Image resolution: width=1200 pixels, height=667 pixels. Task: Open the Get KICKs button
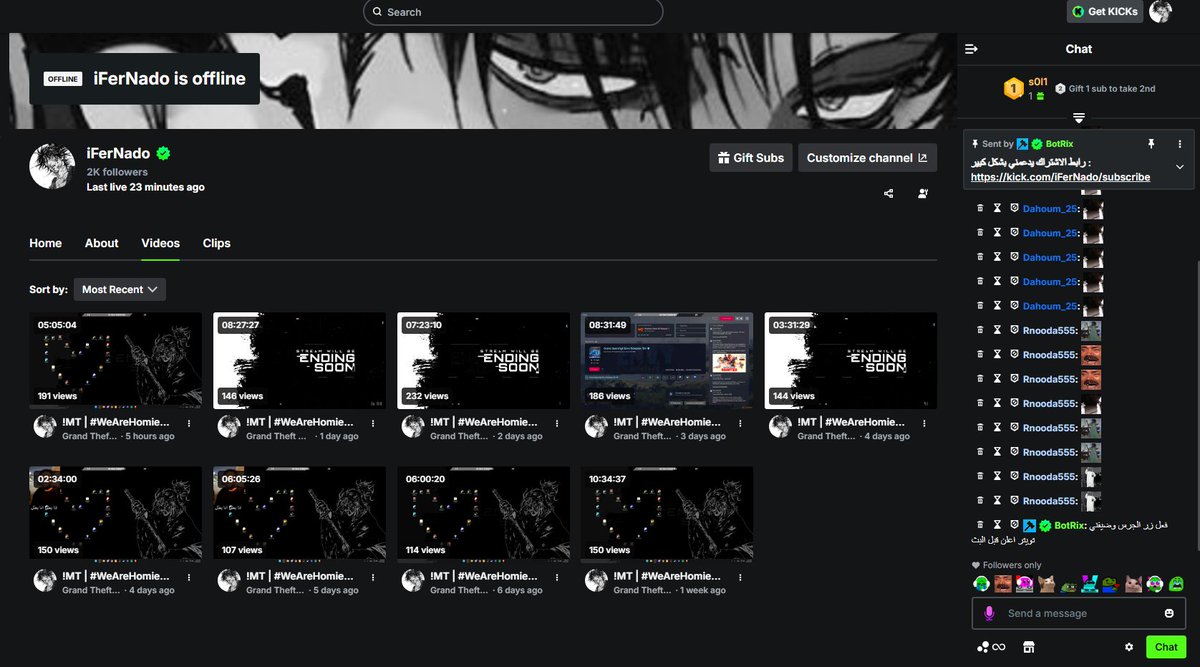click(x=1105, y=11)
